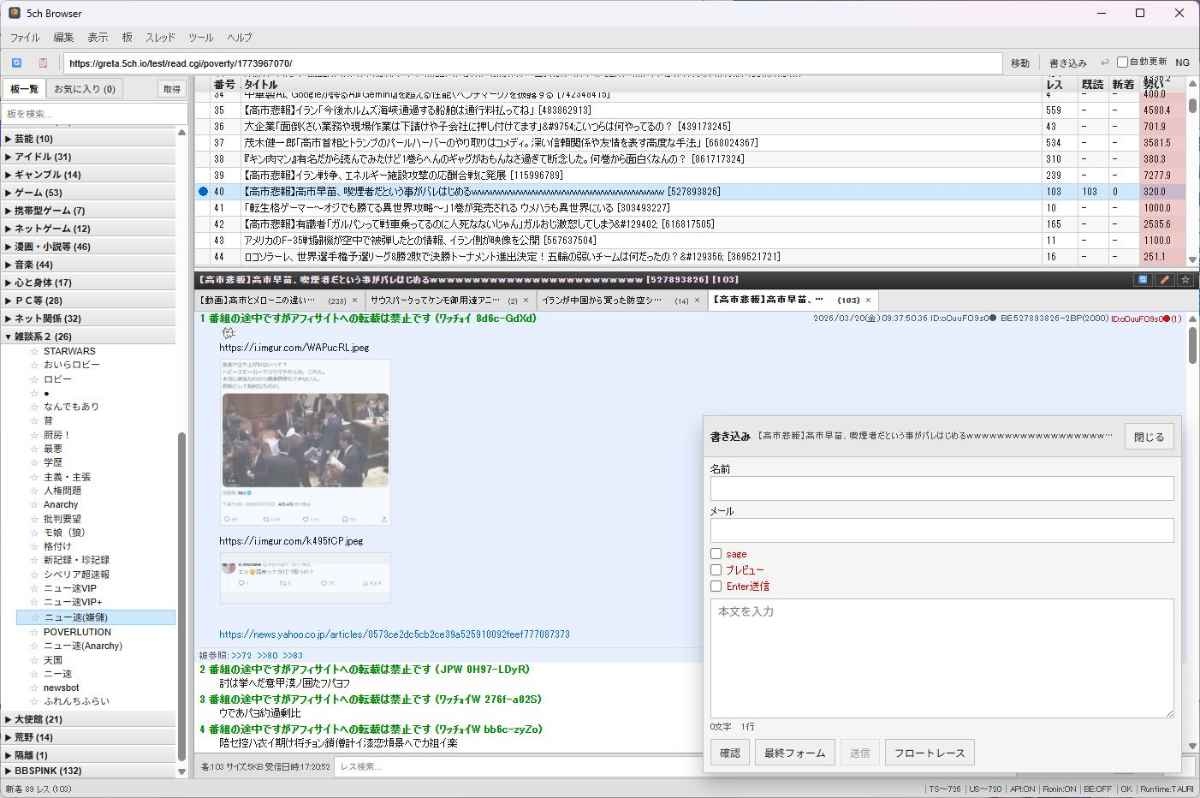Open the news.yahoo.co.jp article link
Viewport: 1200px width, 798px height.
pos(394,634)
